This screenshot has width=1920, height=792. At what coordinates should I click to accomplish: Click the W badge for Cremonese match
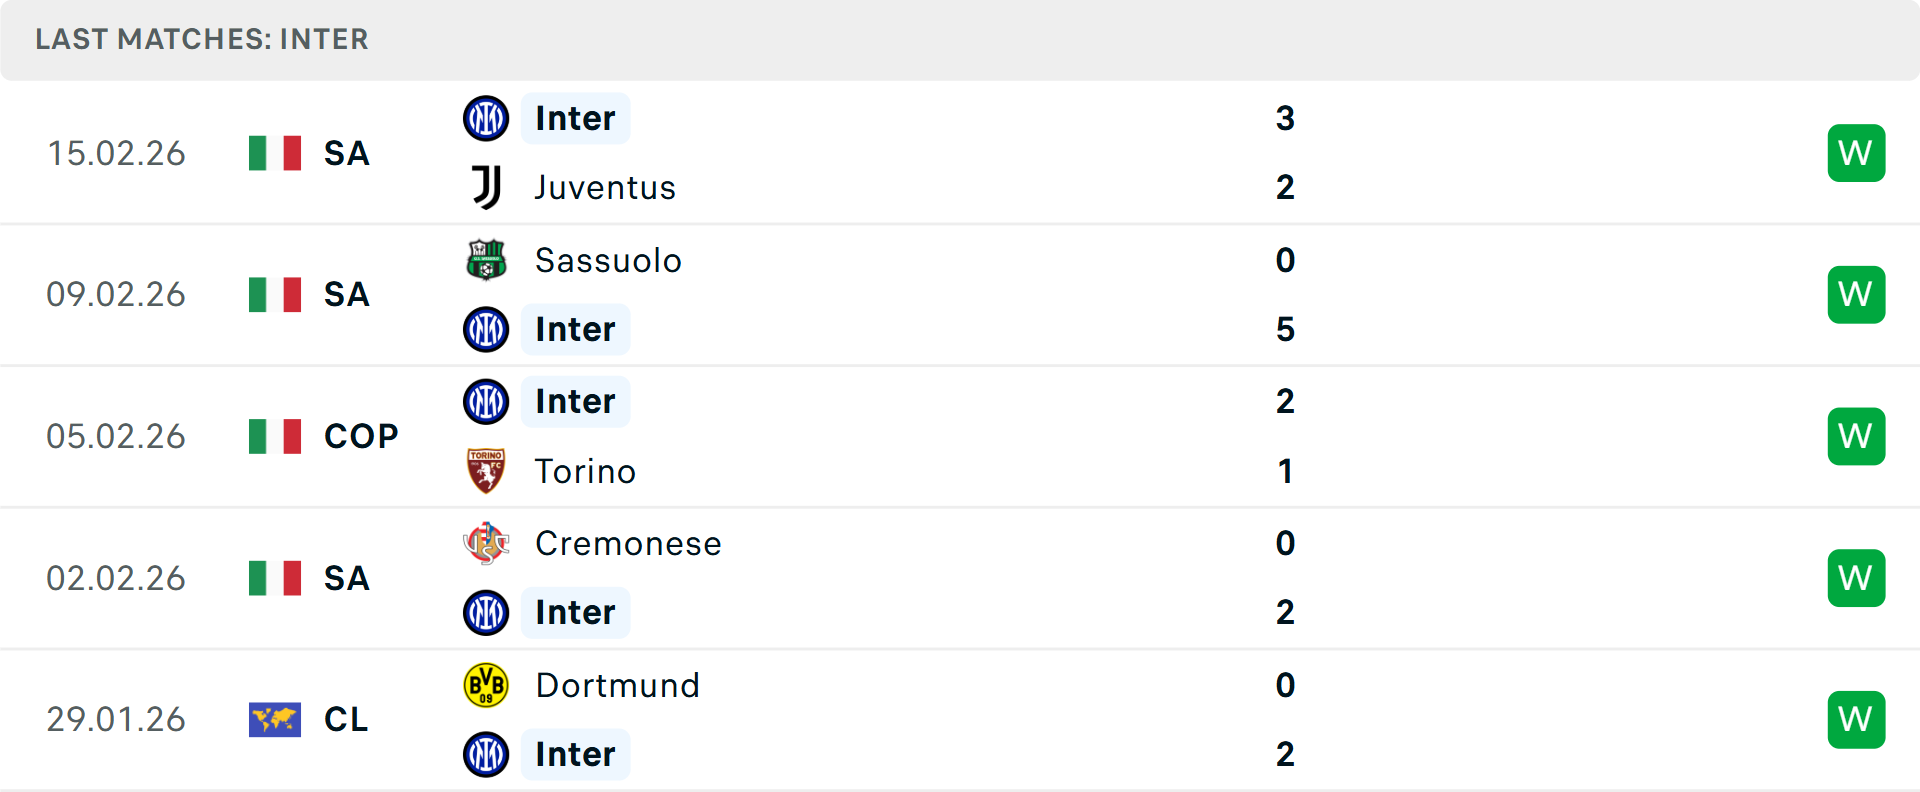(1856, 578)
